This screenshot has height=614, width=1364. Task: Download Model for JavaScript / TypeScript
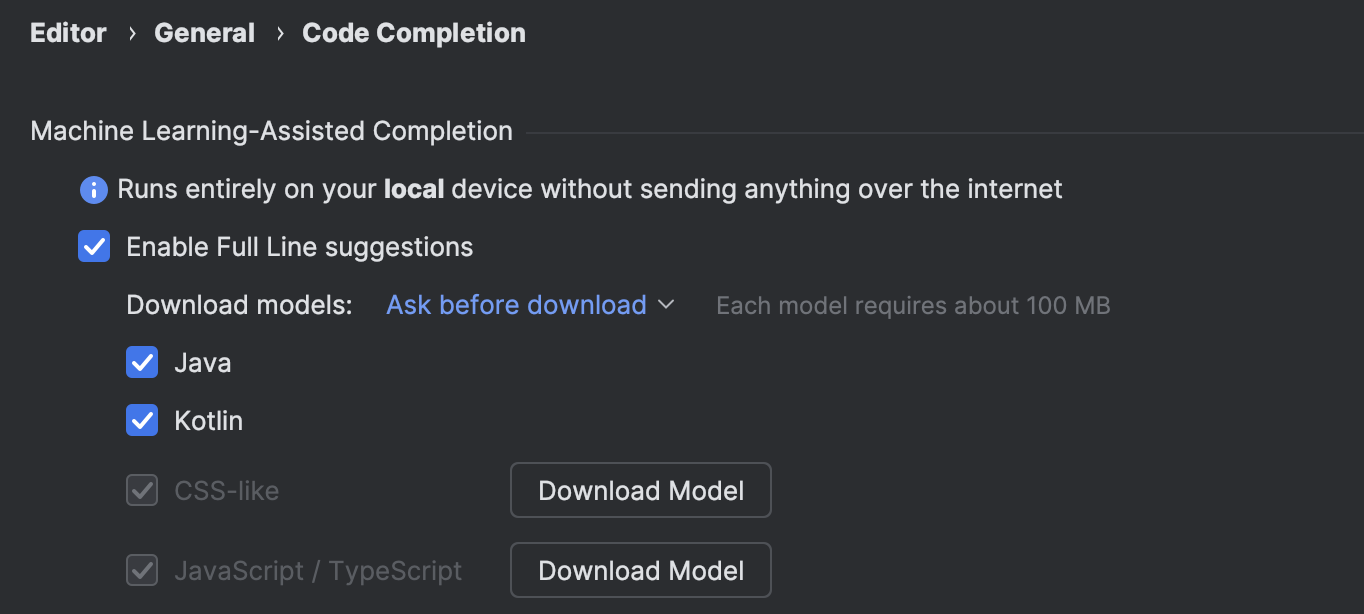(x=641, y=570)
